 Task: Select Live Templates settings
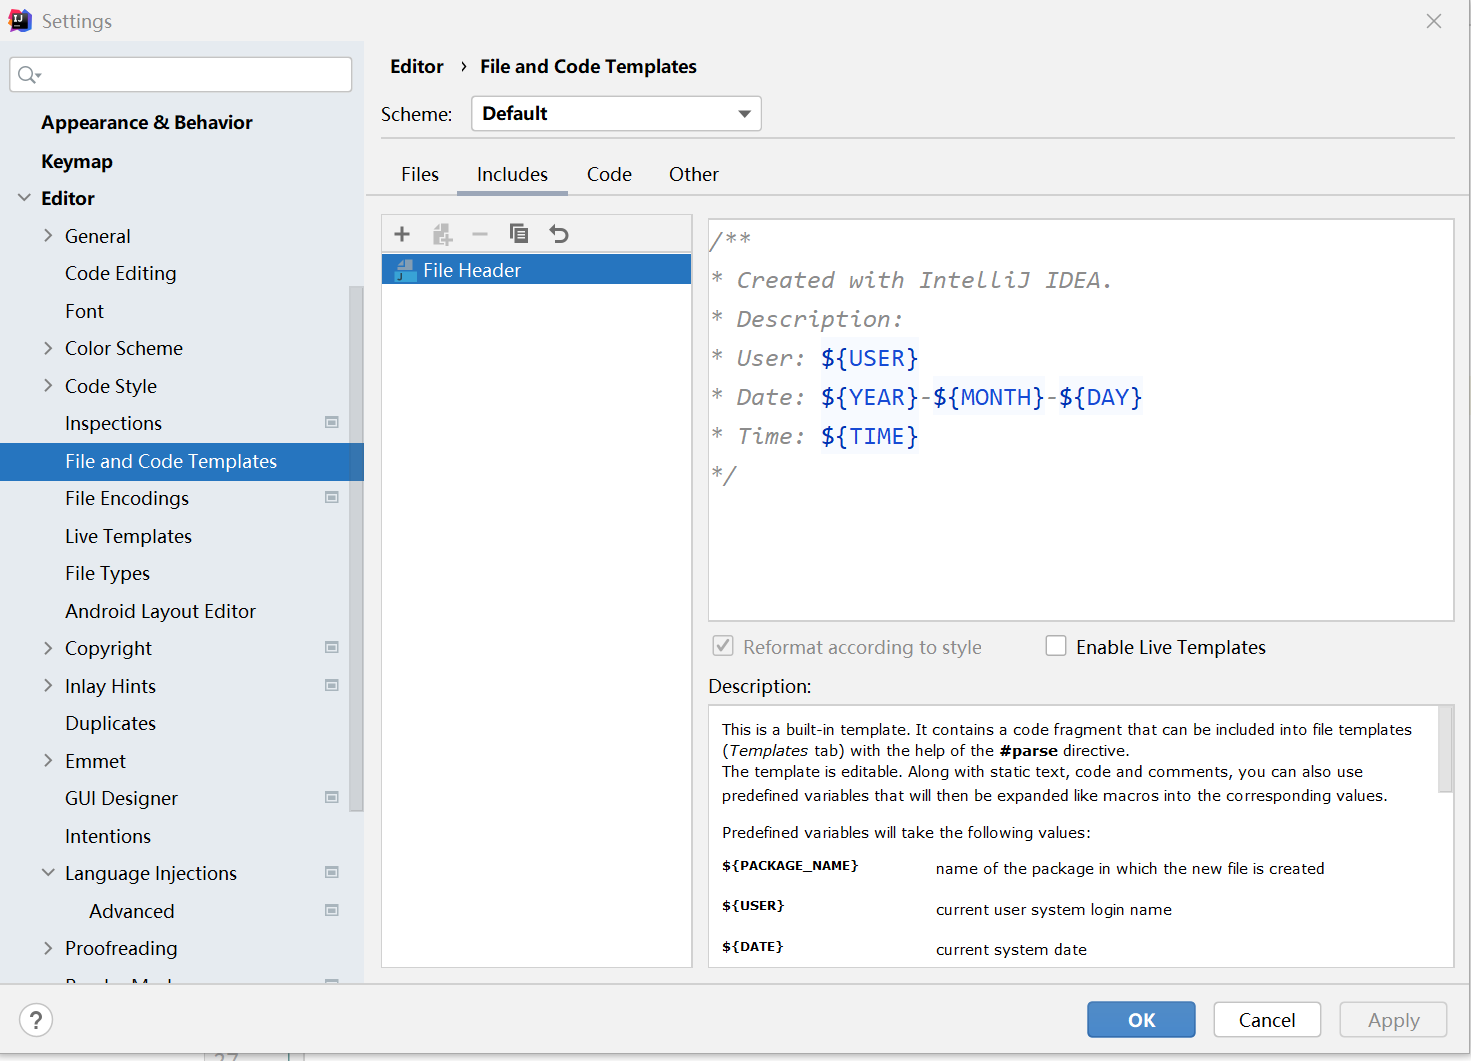click(129, 536)
